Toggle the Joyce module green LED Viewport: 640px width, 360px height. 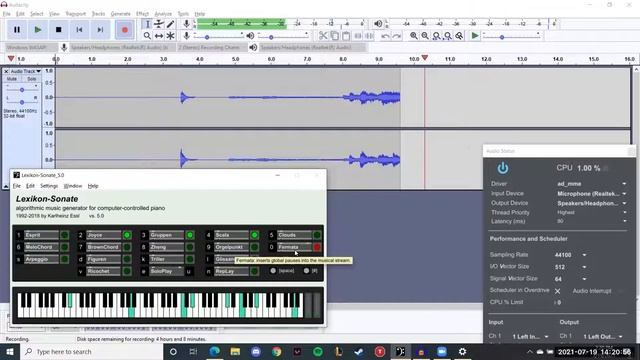click(127, 235)
